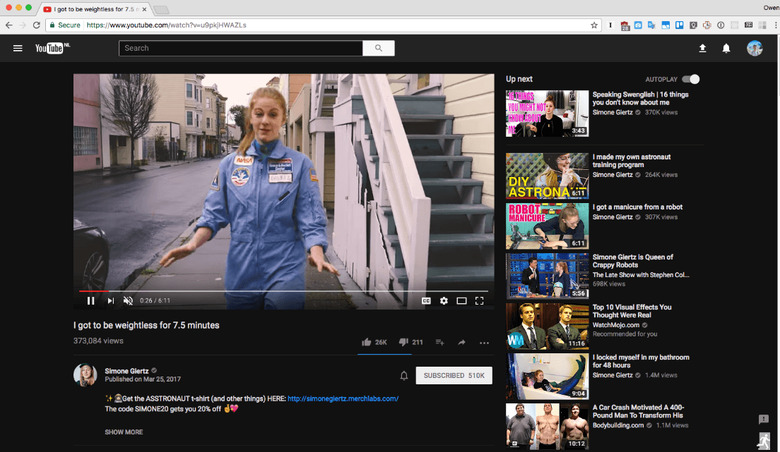Seek on the video progress bar

coord(284,291)
